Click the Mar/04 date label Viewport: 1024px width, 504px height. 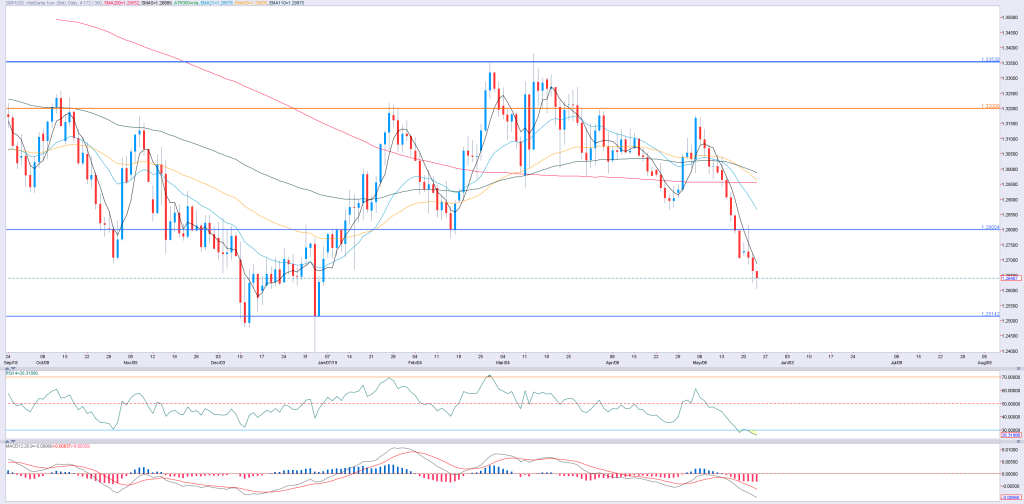(502, 361)
